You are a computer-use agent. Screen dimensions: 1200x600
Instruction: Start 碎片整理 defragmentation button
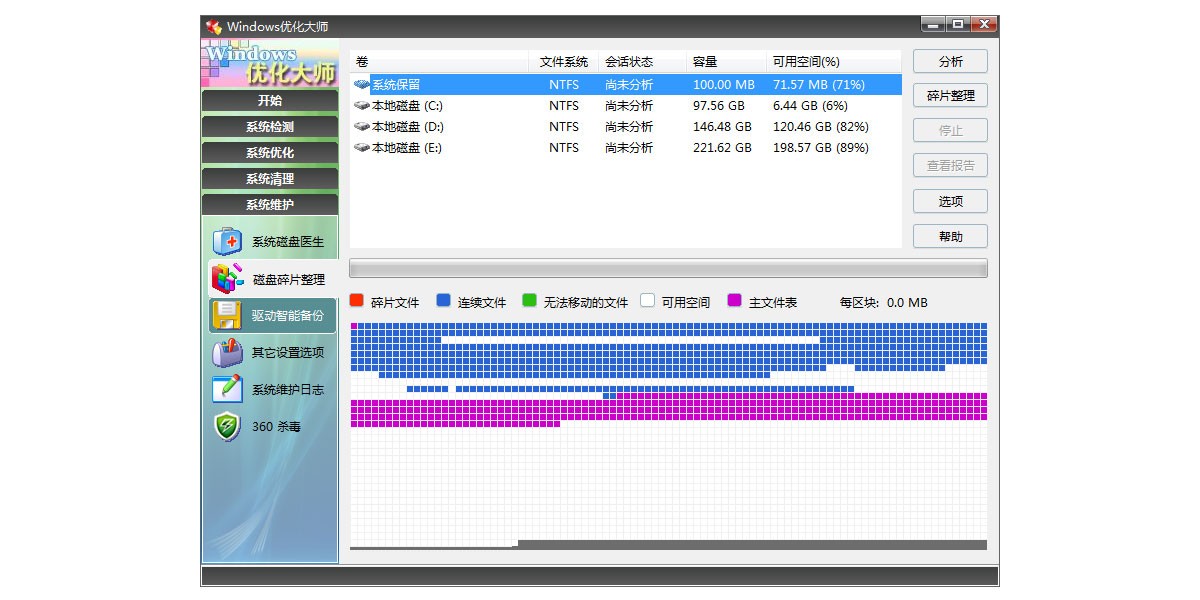click(x=950, y=96)
